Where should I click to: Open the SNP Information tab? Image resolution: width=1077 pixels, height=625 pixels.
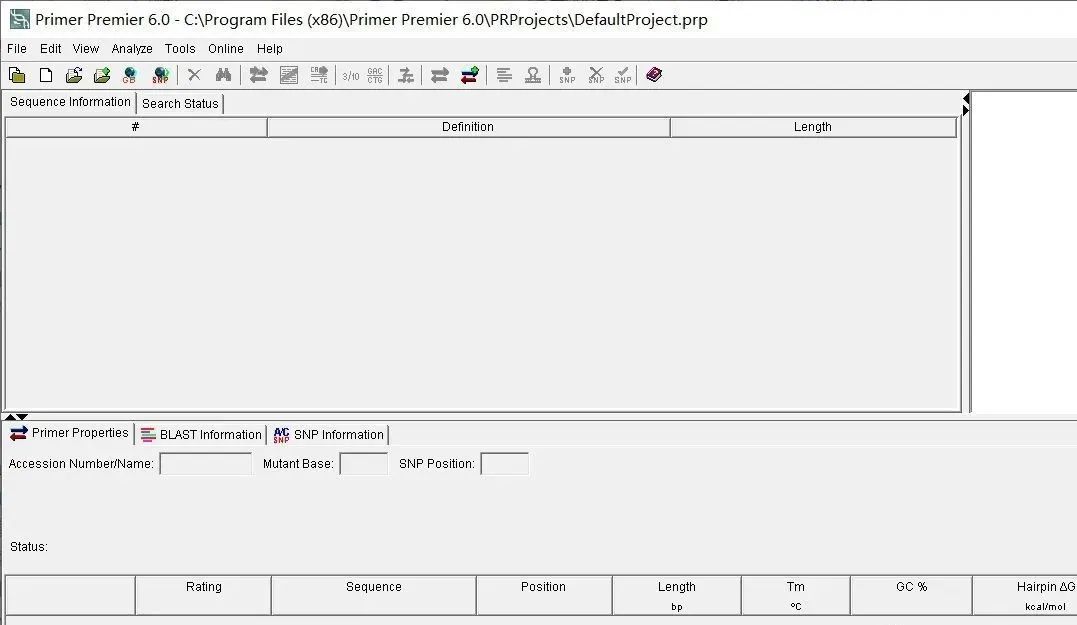pyautogui.click(x=328, y=435)
